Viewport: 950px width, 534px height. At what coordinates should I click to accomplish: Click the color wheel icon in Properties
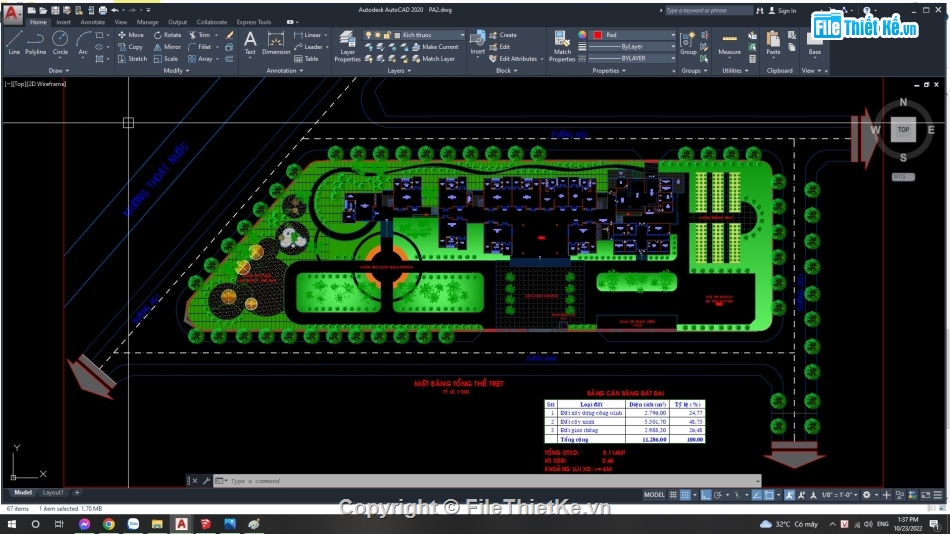coord(582,35)
